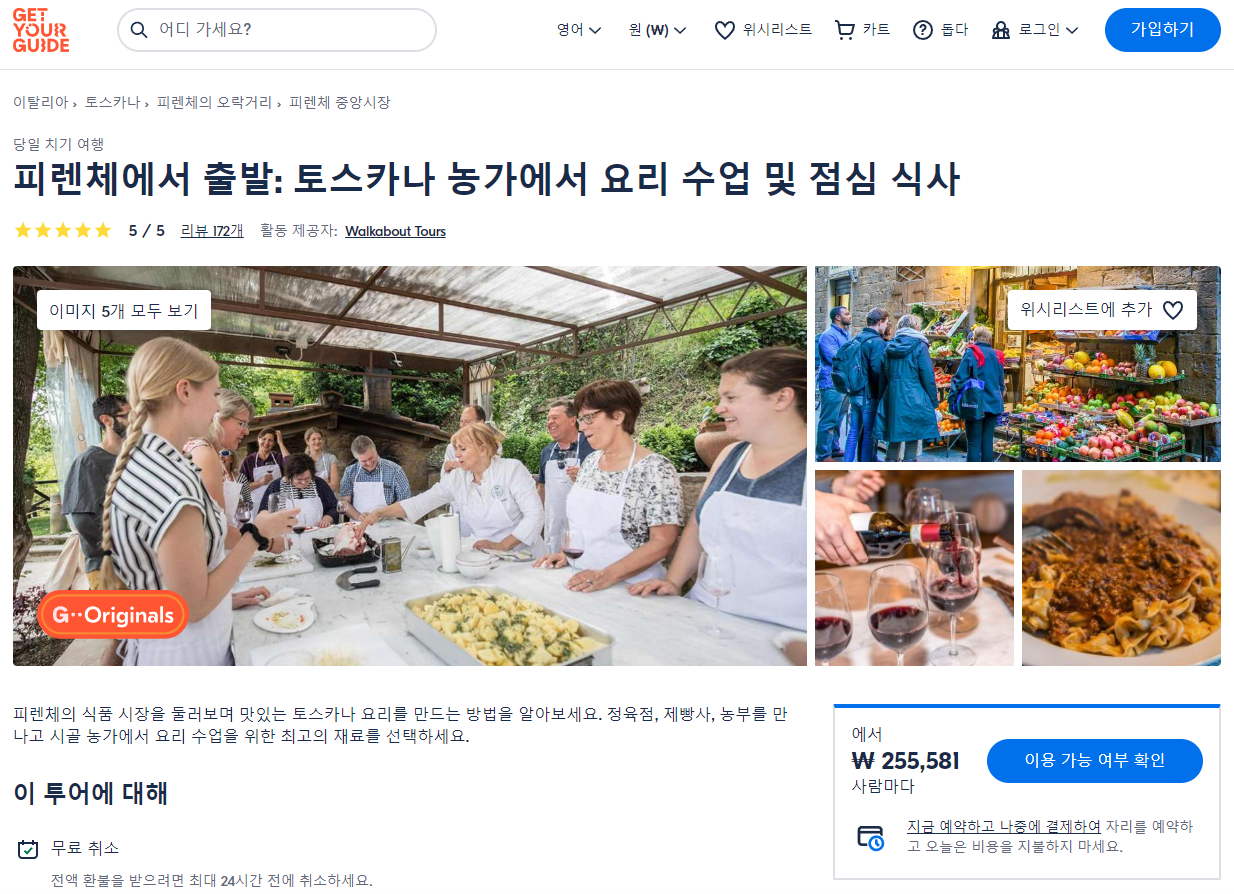Click 이용 가능 여부 확인 button
This screenshot has width=1234, height=894.
pos(1094,761)
